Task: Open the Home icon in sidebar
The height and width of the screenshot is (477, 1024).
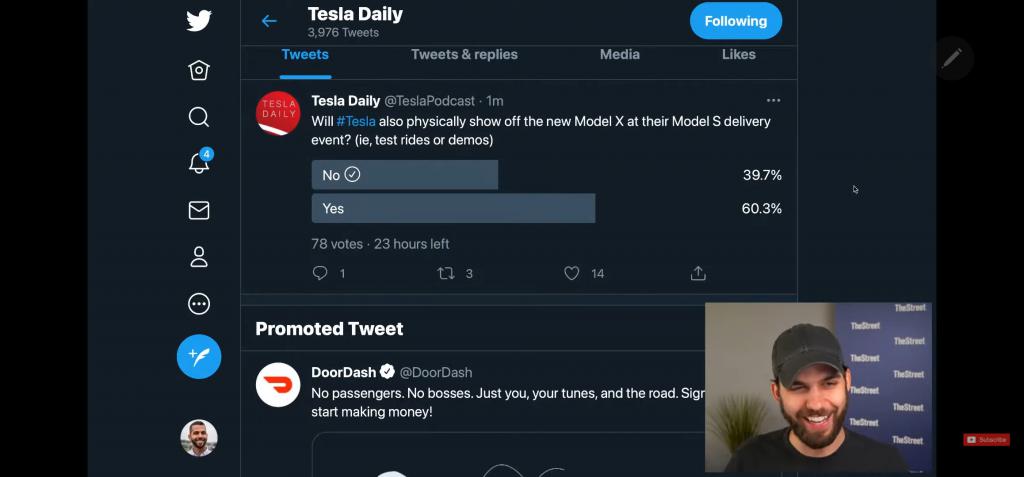Action: coord(199,70)
